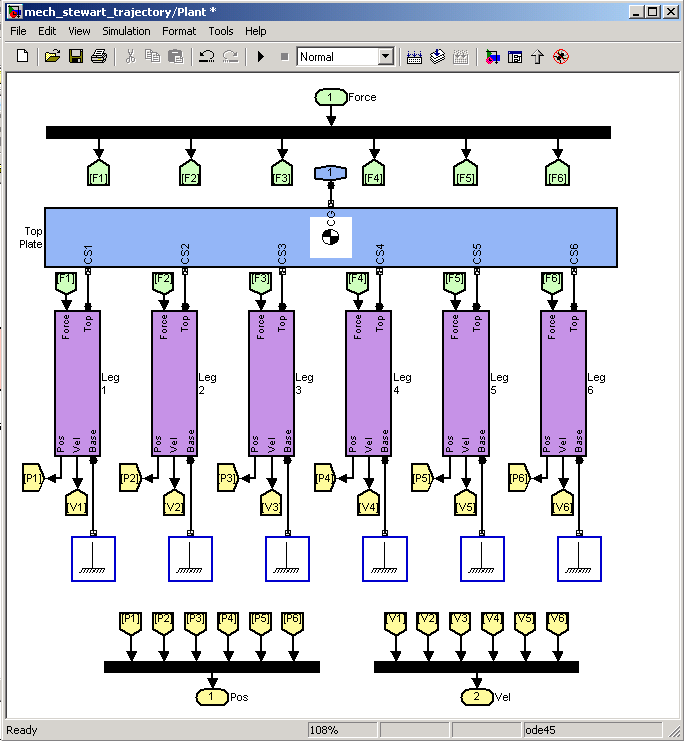This screenshot has height=741, width=684.
Task: Open the Tools menu
Action: (x=221, y=31)
